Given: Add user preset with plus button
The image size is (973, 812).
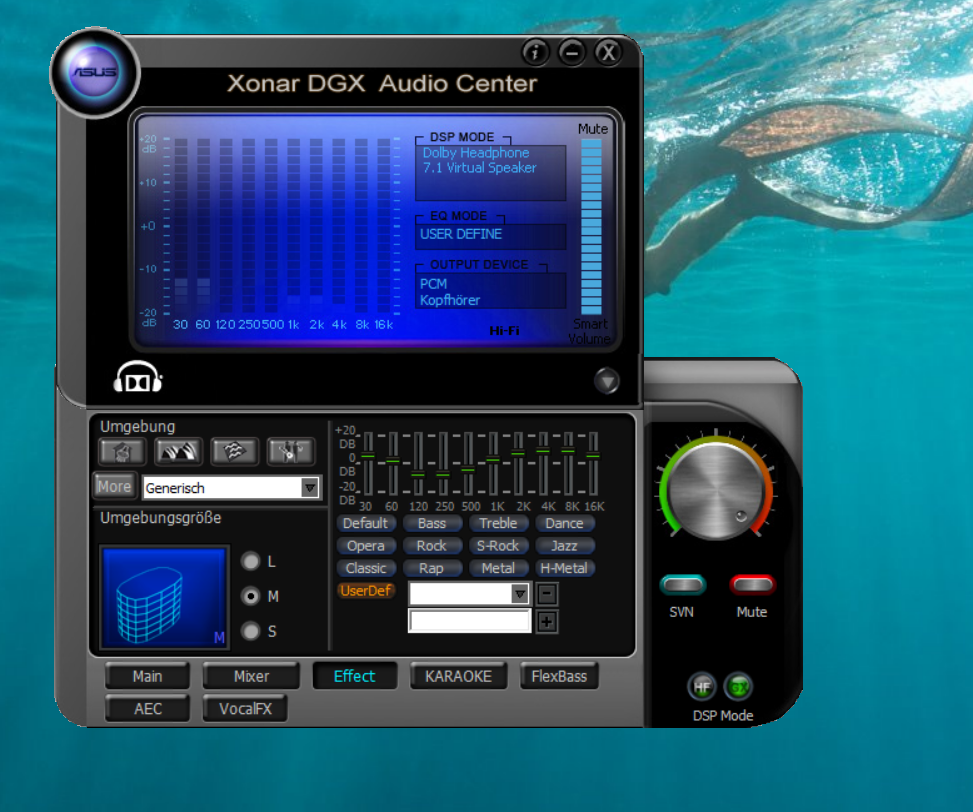Looking at the screenshot, I should (x=547, y=621).
